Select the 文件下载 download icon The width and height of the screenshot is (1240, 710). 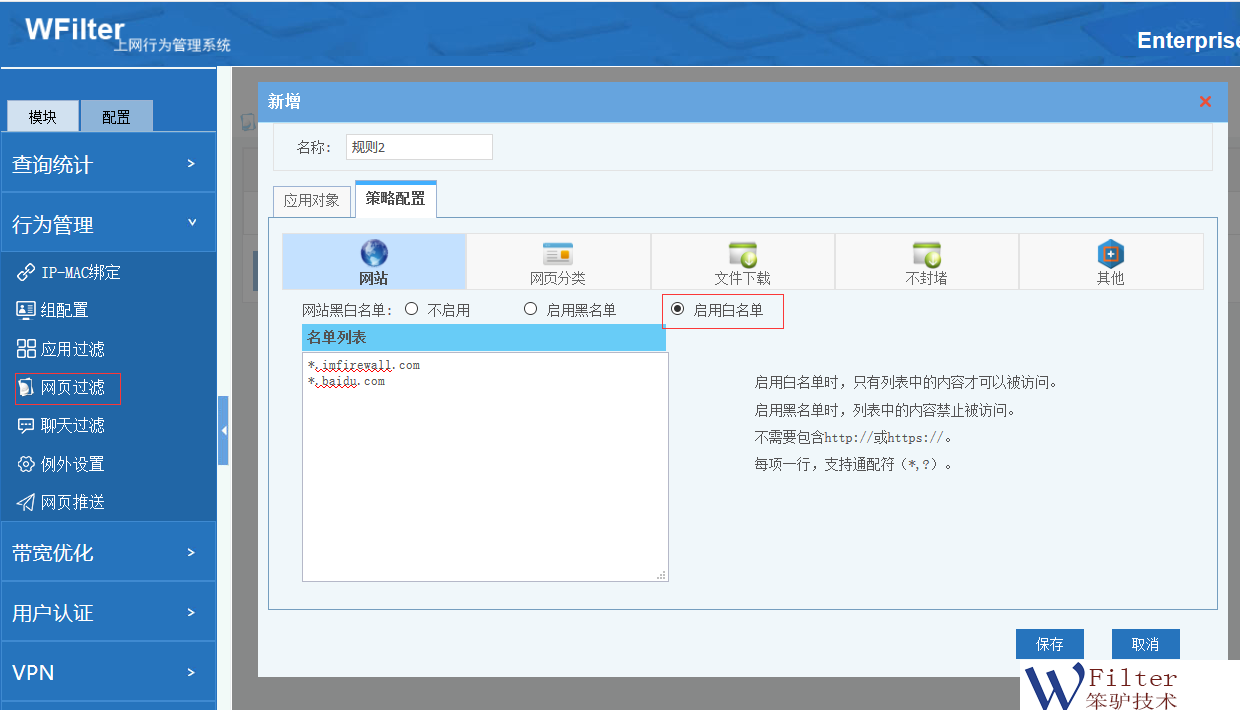point(742,254)
